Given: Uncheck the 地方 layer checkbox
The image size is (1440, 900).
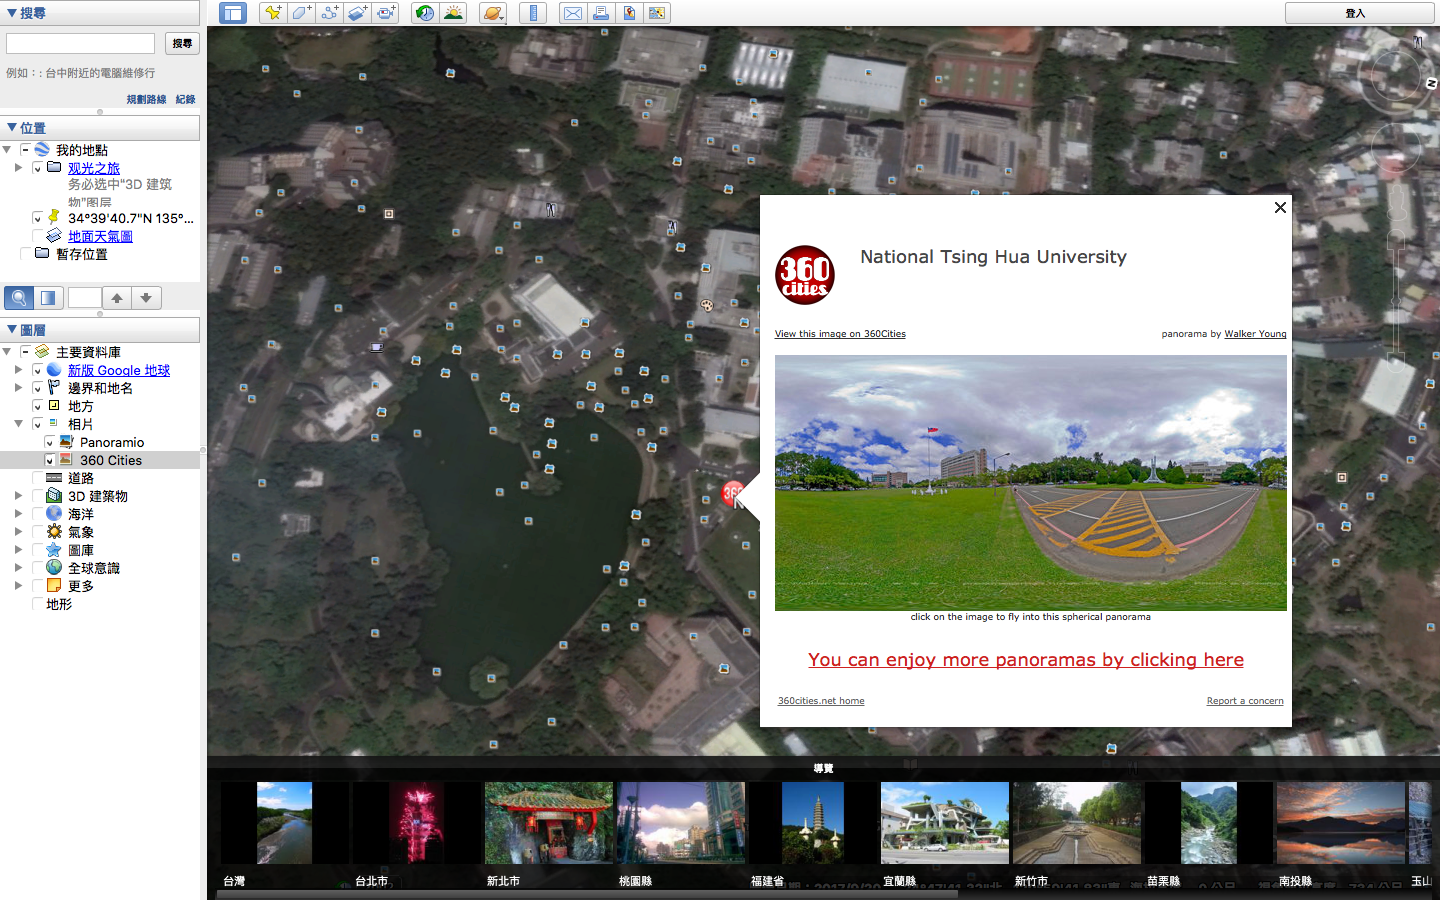Looking at the screenshot, I should click(37, 406).
